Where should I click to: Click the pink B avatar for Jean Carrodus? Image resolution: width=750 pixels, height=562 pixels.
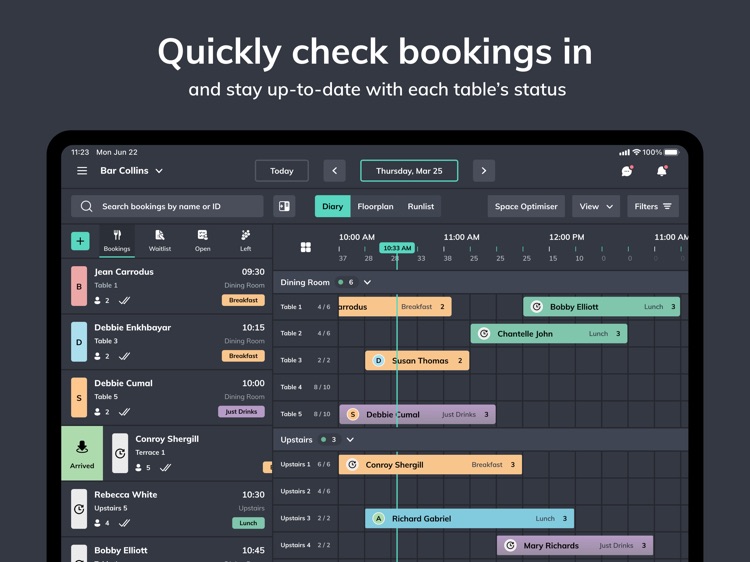click(x=79, y=286)
